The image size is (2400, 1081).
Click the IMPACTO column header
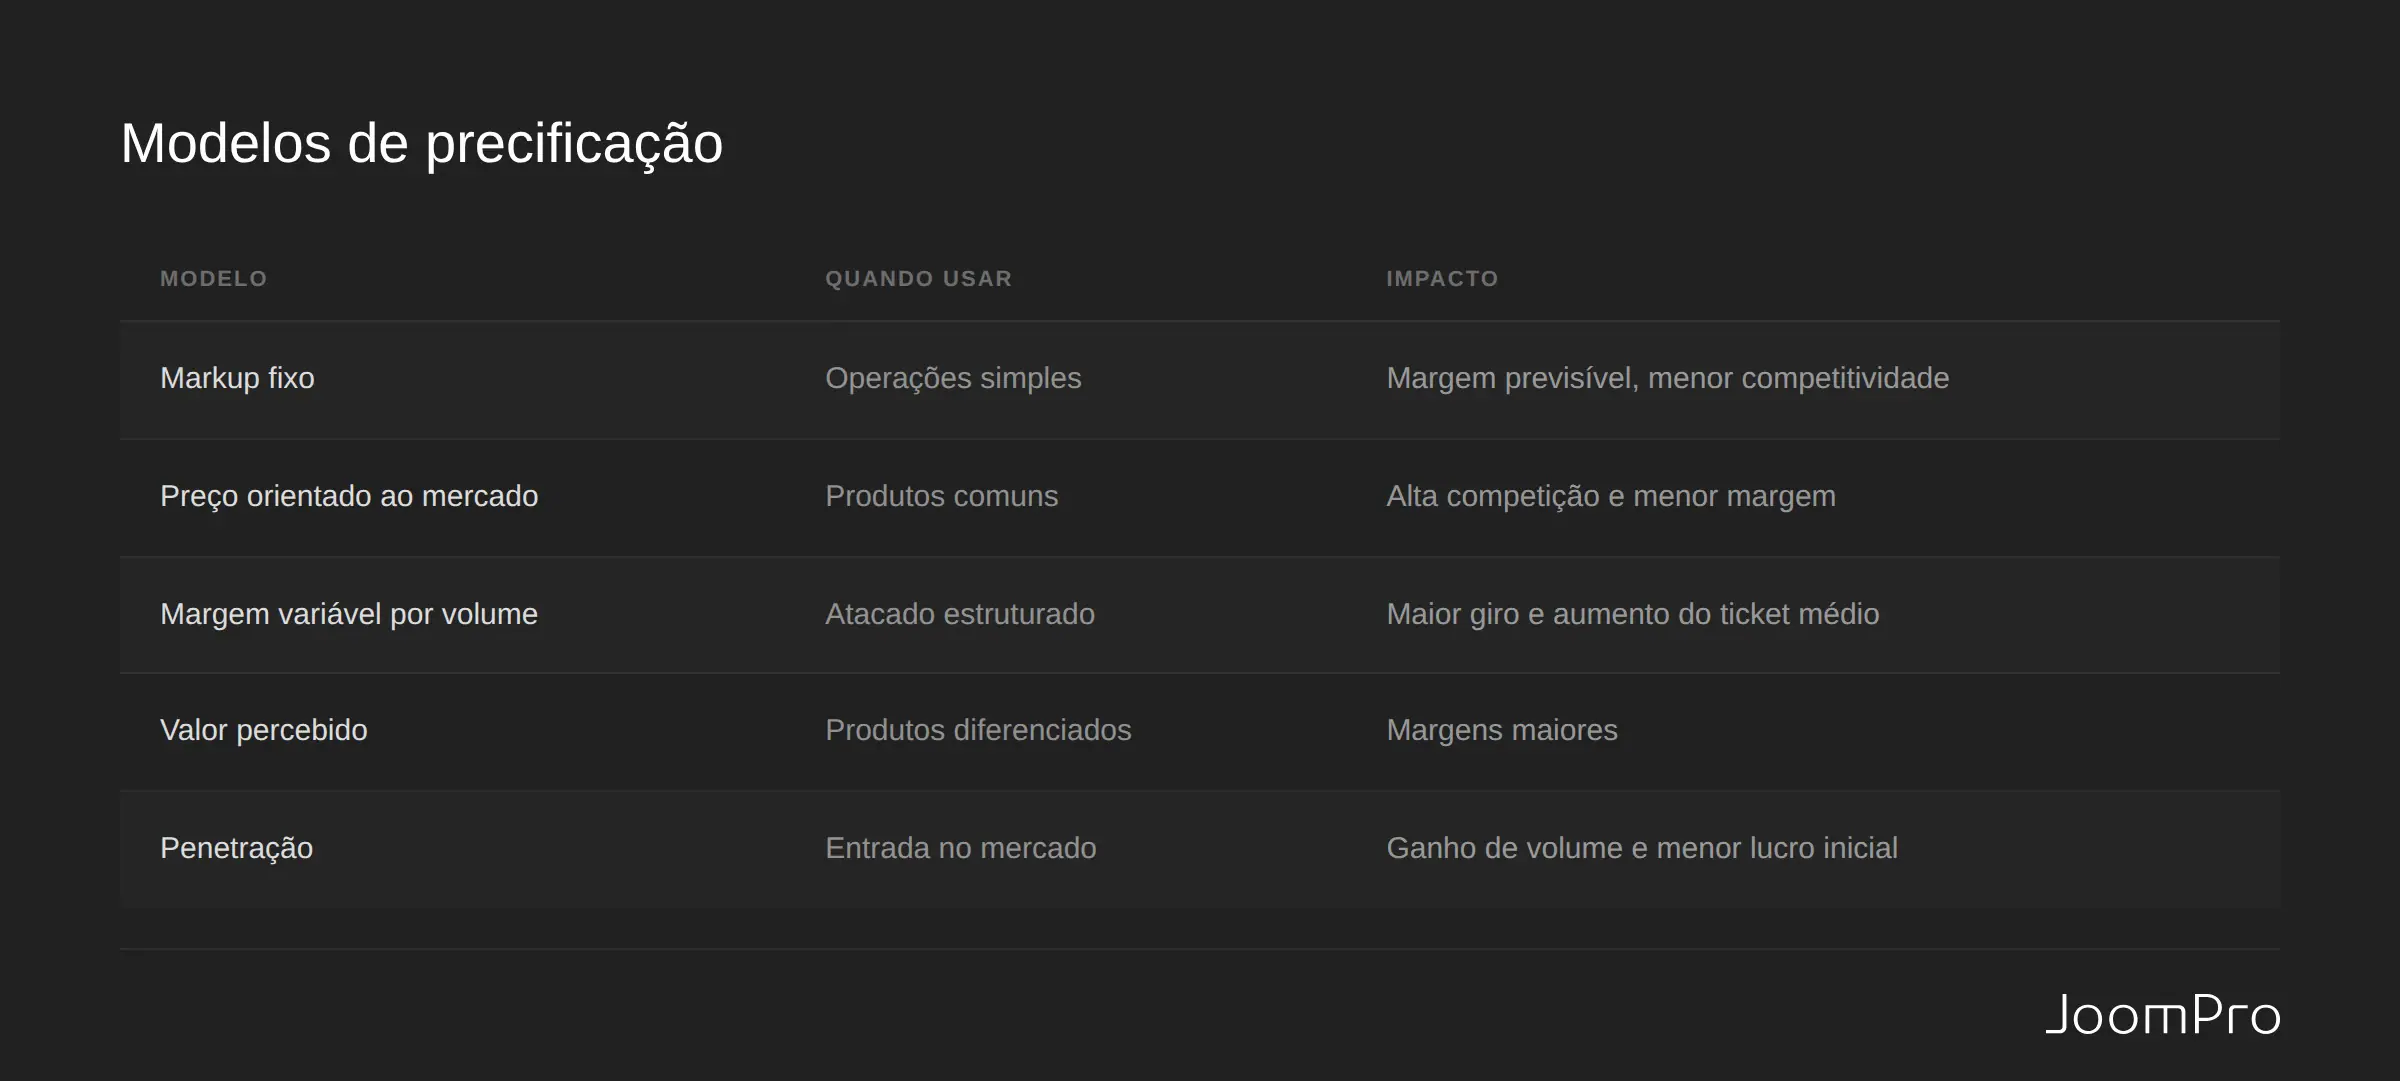click(1442, 279)
